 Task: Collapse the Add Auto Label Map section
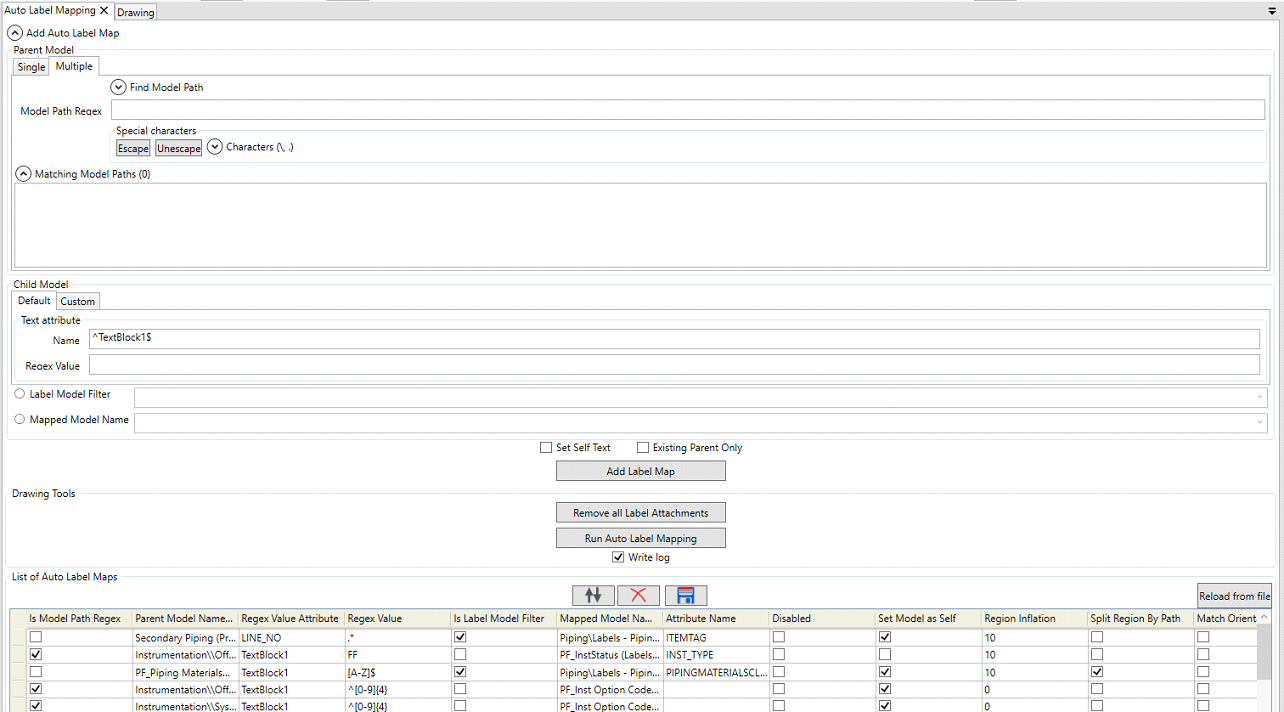pos(15,33)
